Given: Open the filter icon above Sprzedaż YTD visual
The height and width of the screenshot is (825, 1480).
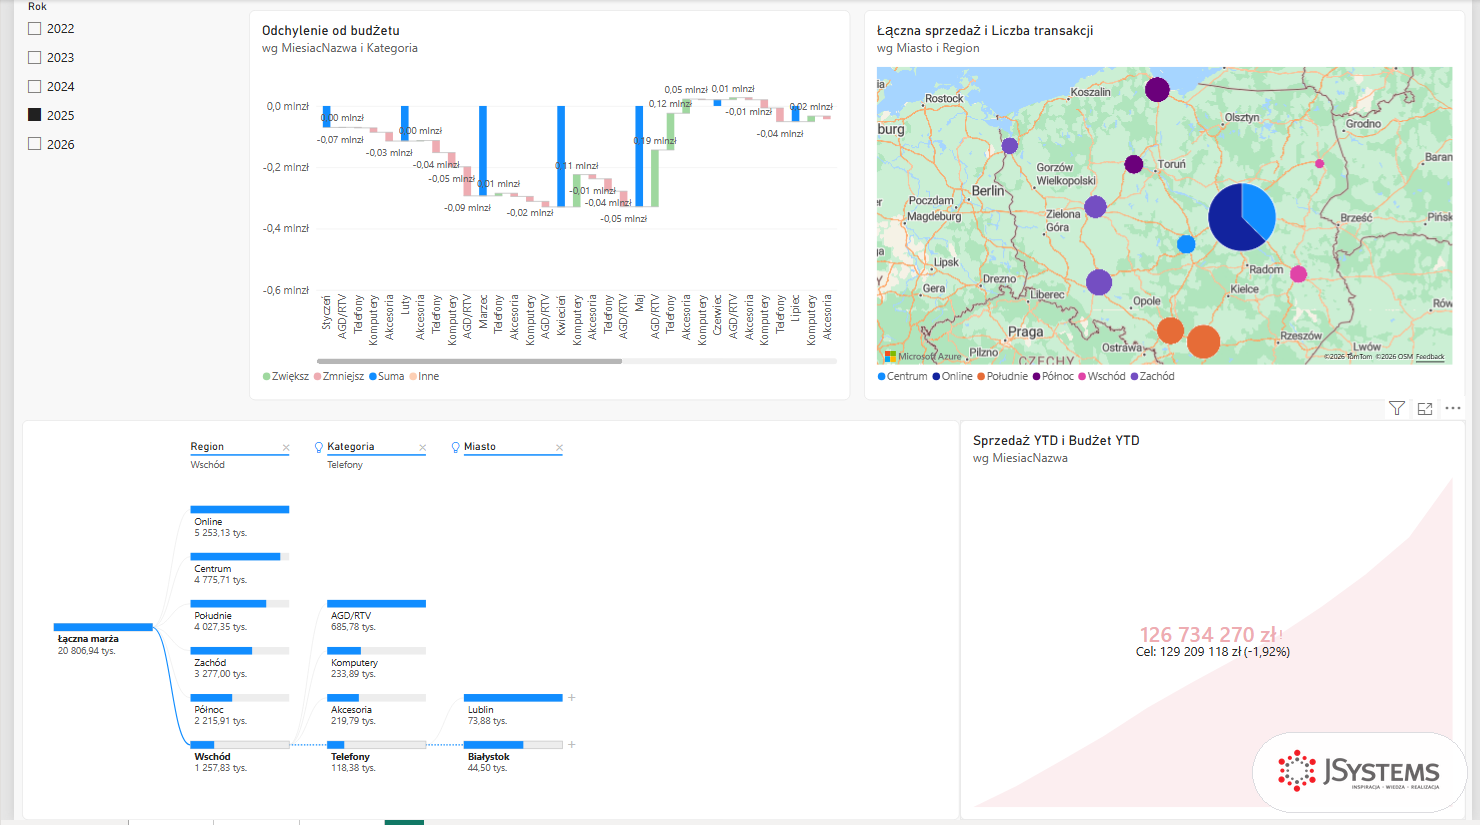Looking at the screenshot, I should tap(1397, 408).
